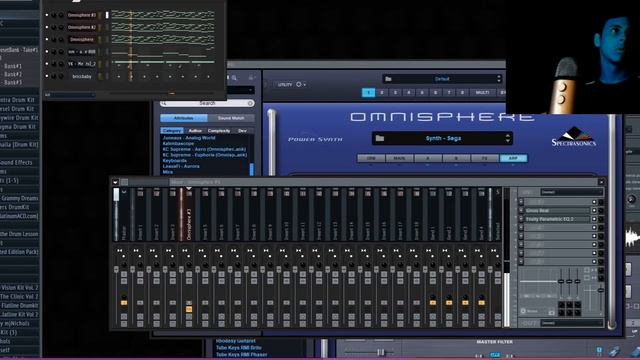
Task: Select Omnisphere part 1 button
Action: click(x=368, y=93)
